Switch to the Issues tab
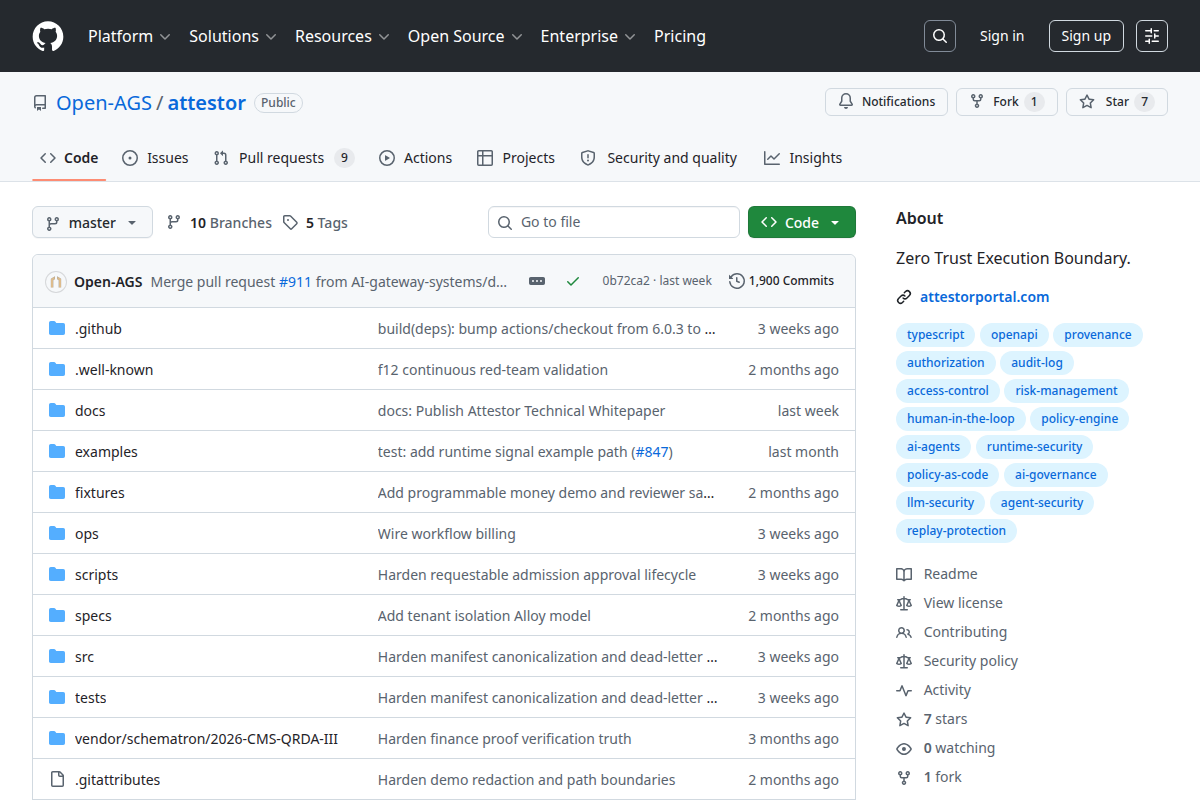Screen dimensions: 1200x800 tap(155, 158)
